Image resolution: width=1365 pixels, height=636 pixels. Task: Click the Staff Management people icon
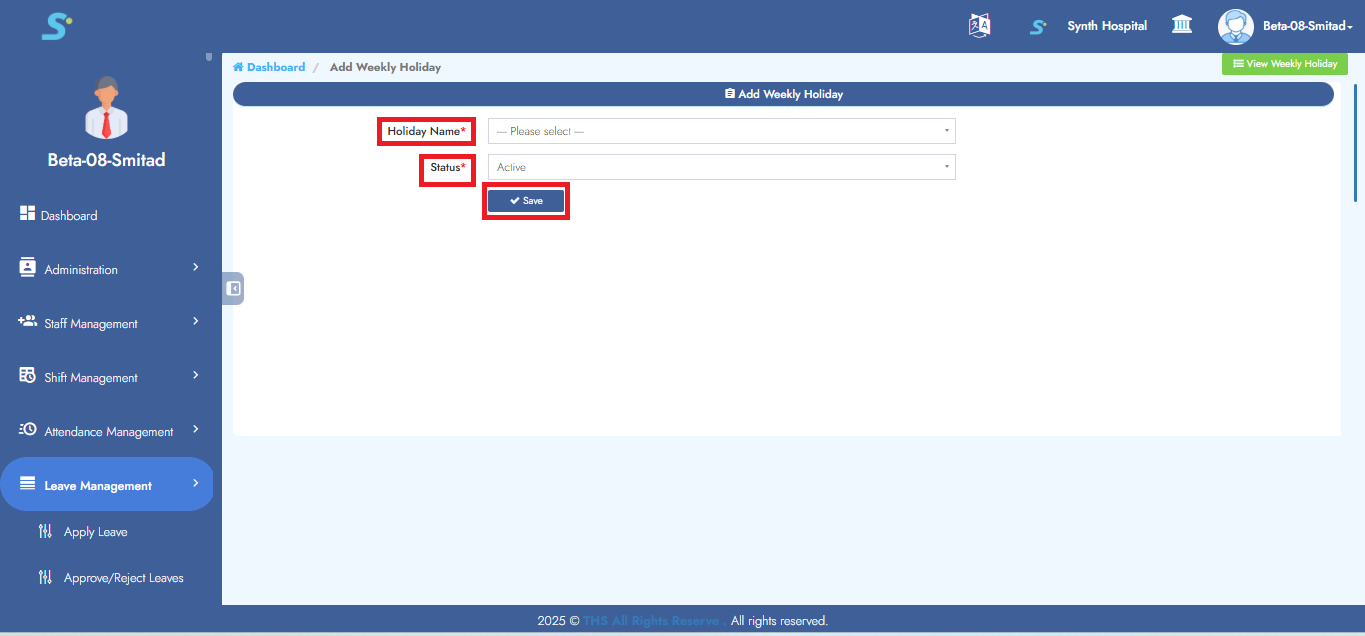(x=28, y=322)
